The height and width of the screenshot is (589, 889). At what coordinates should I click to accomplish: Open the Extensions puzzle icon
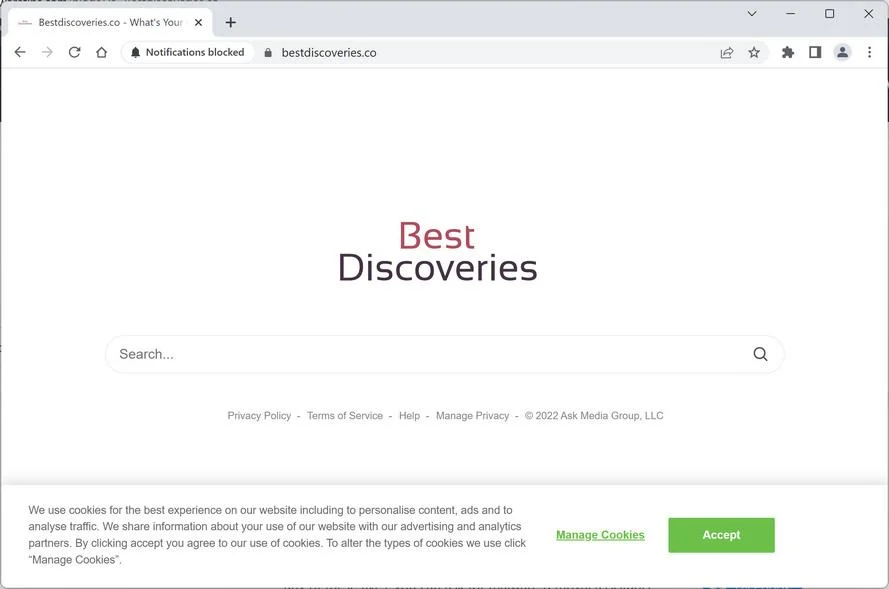[788, 53]
